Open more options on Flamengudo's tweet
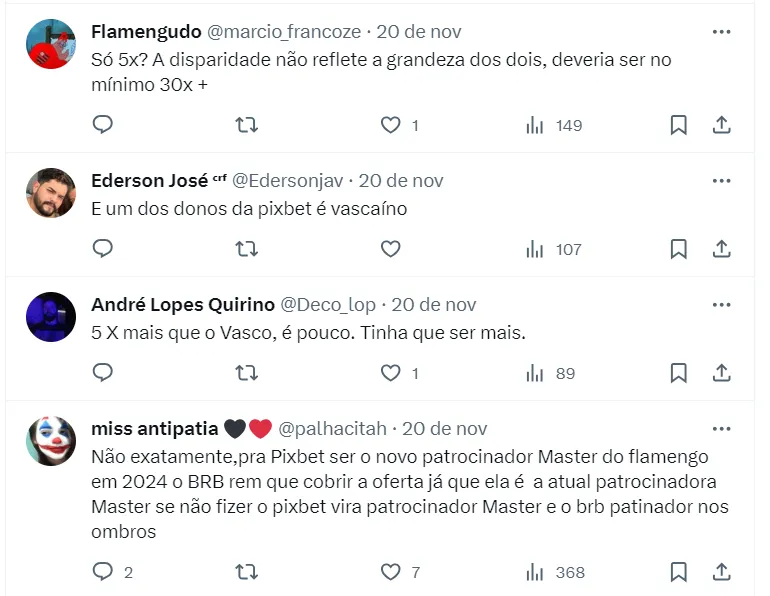This screenshot has width=770, height=596. click(721, 32)
